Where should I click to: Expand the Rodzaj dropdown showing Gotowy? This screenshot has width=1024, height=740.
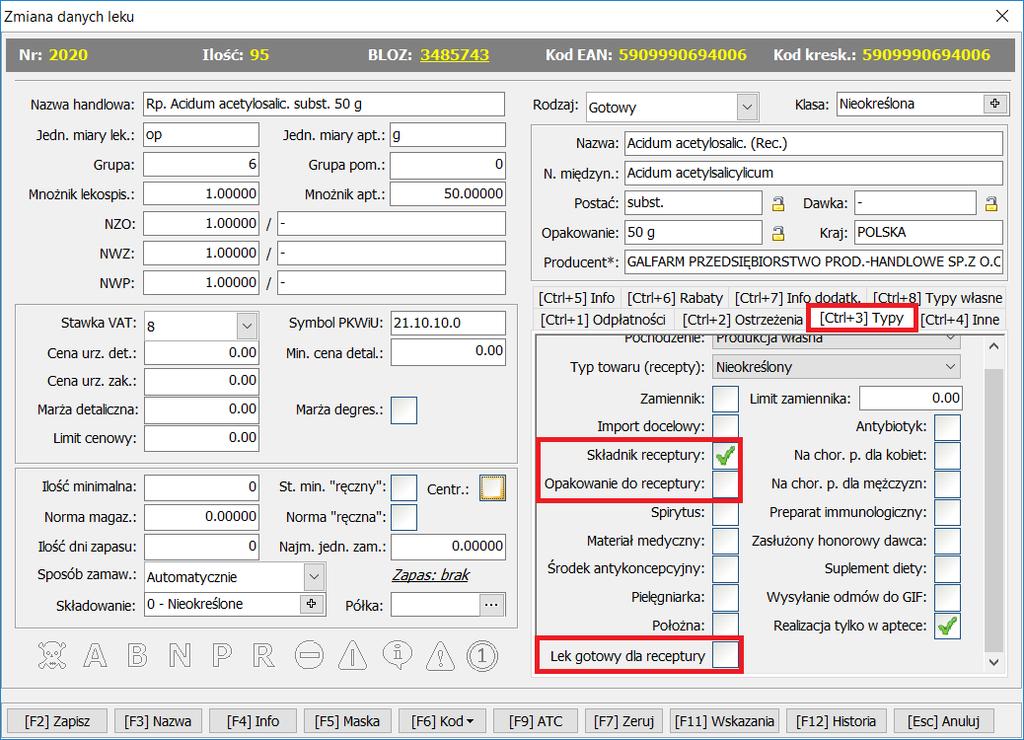pos(747,107)
